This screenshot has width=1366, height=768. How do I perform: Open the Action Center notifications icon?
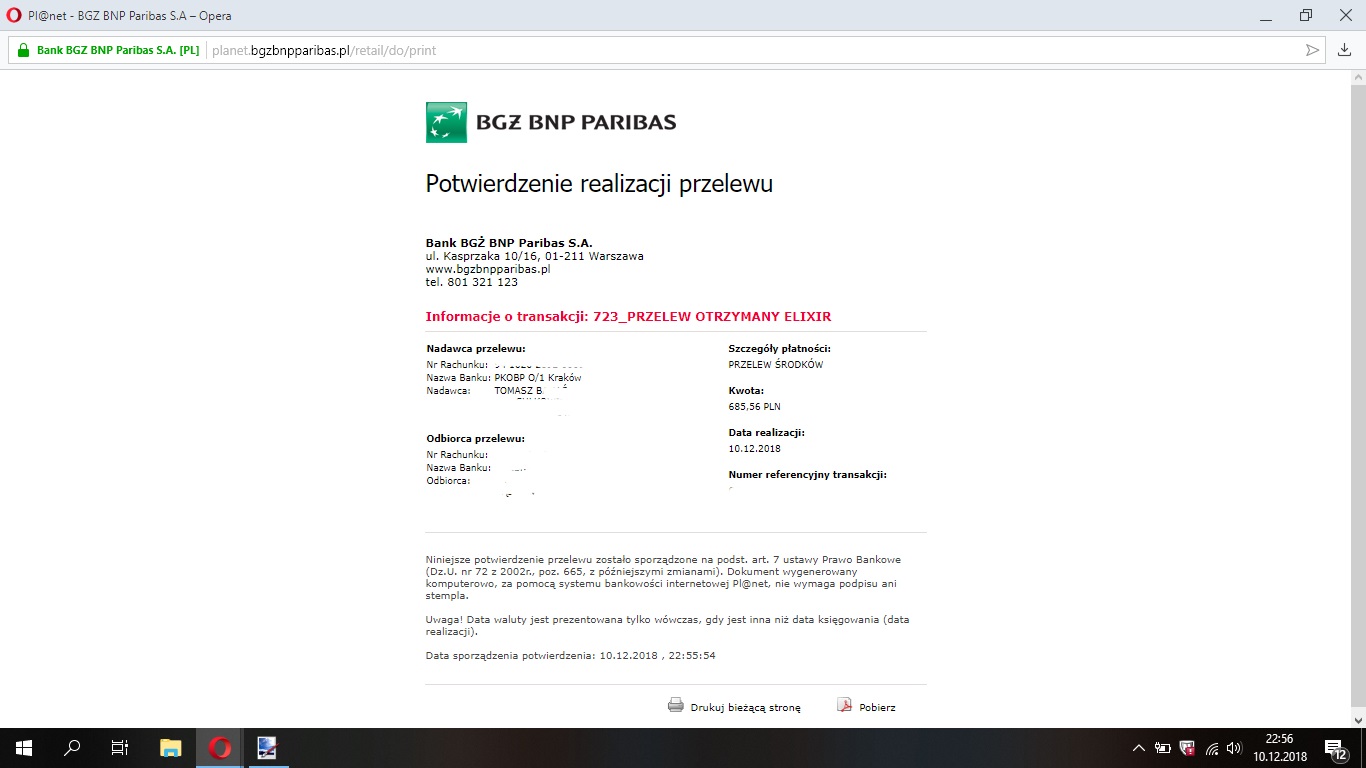(x=1334, y=748)
